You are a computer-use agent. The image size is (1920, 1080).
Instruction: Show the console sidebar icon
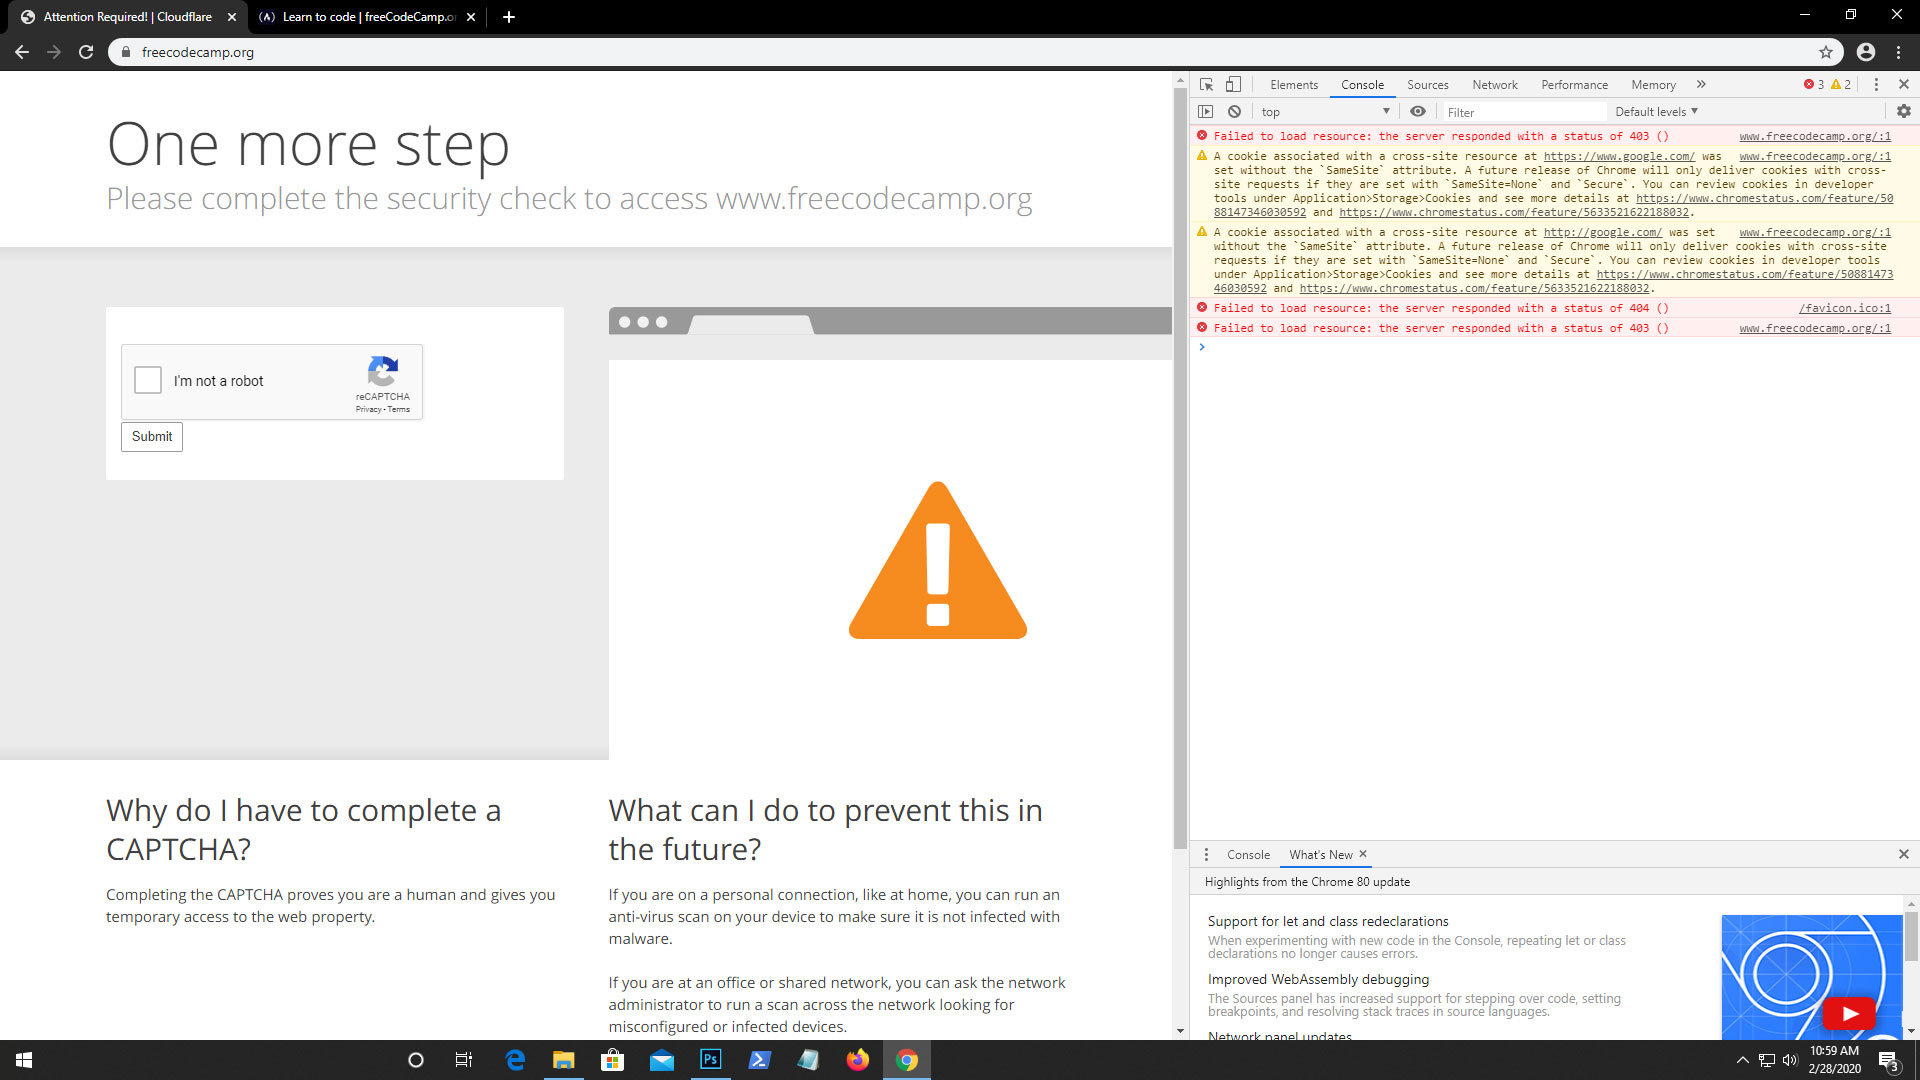coord(1205,112)
